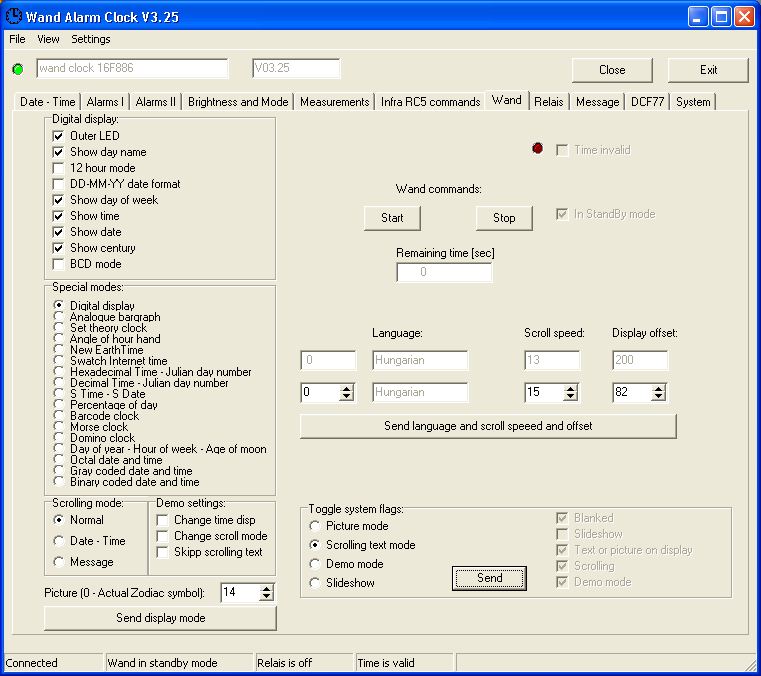Viewport: 761px width, 676px height.
Task: Click the Wand Alarm Clock title bar icon
Action: [x=14, y=16]
